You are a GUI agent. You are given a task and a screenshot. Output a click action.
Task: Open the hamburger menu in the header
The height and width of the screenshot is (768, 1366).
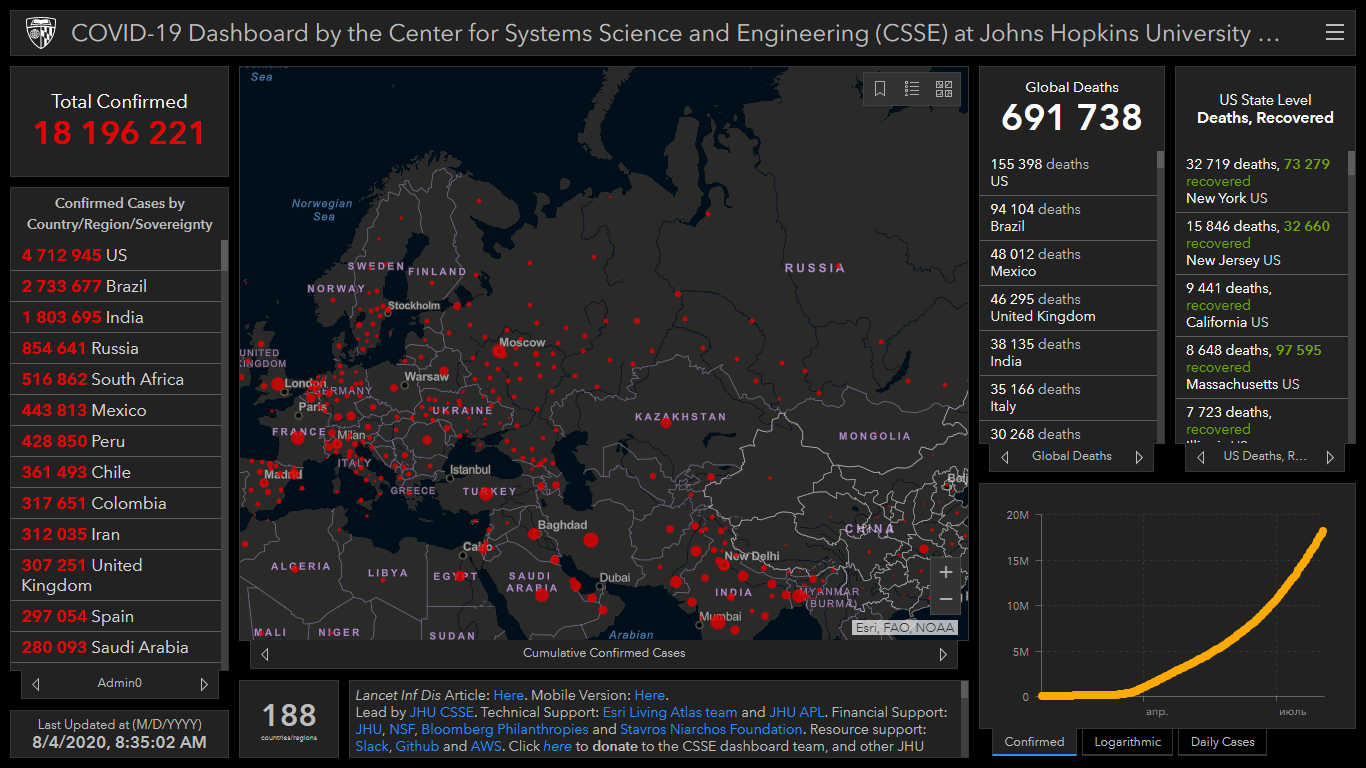[1334, 33]
